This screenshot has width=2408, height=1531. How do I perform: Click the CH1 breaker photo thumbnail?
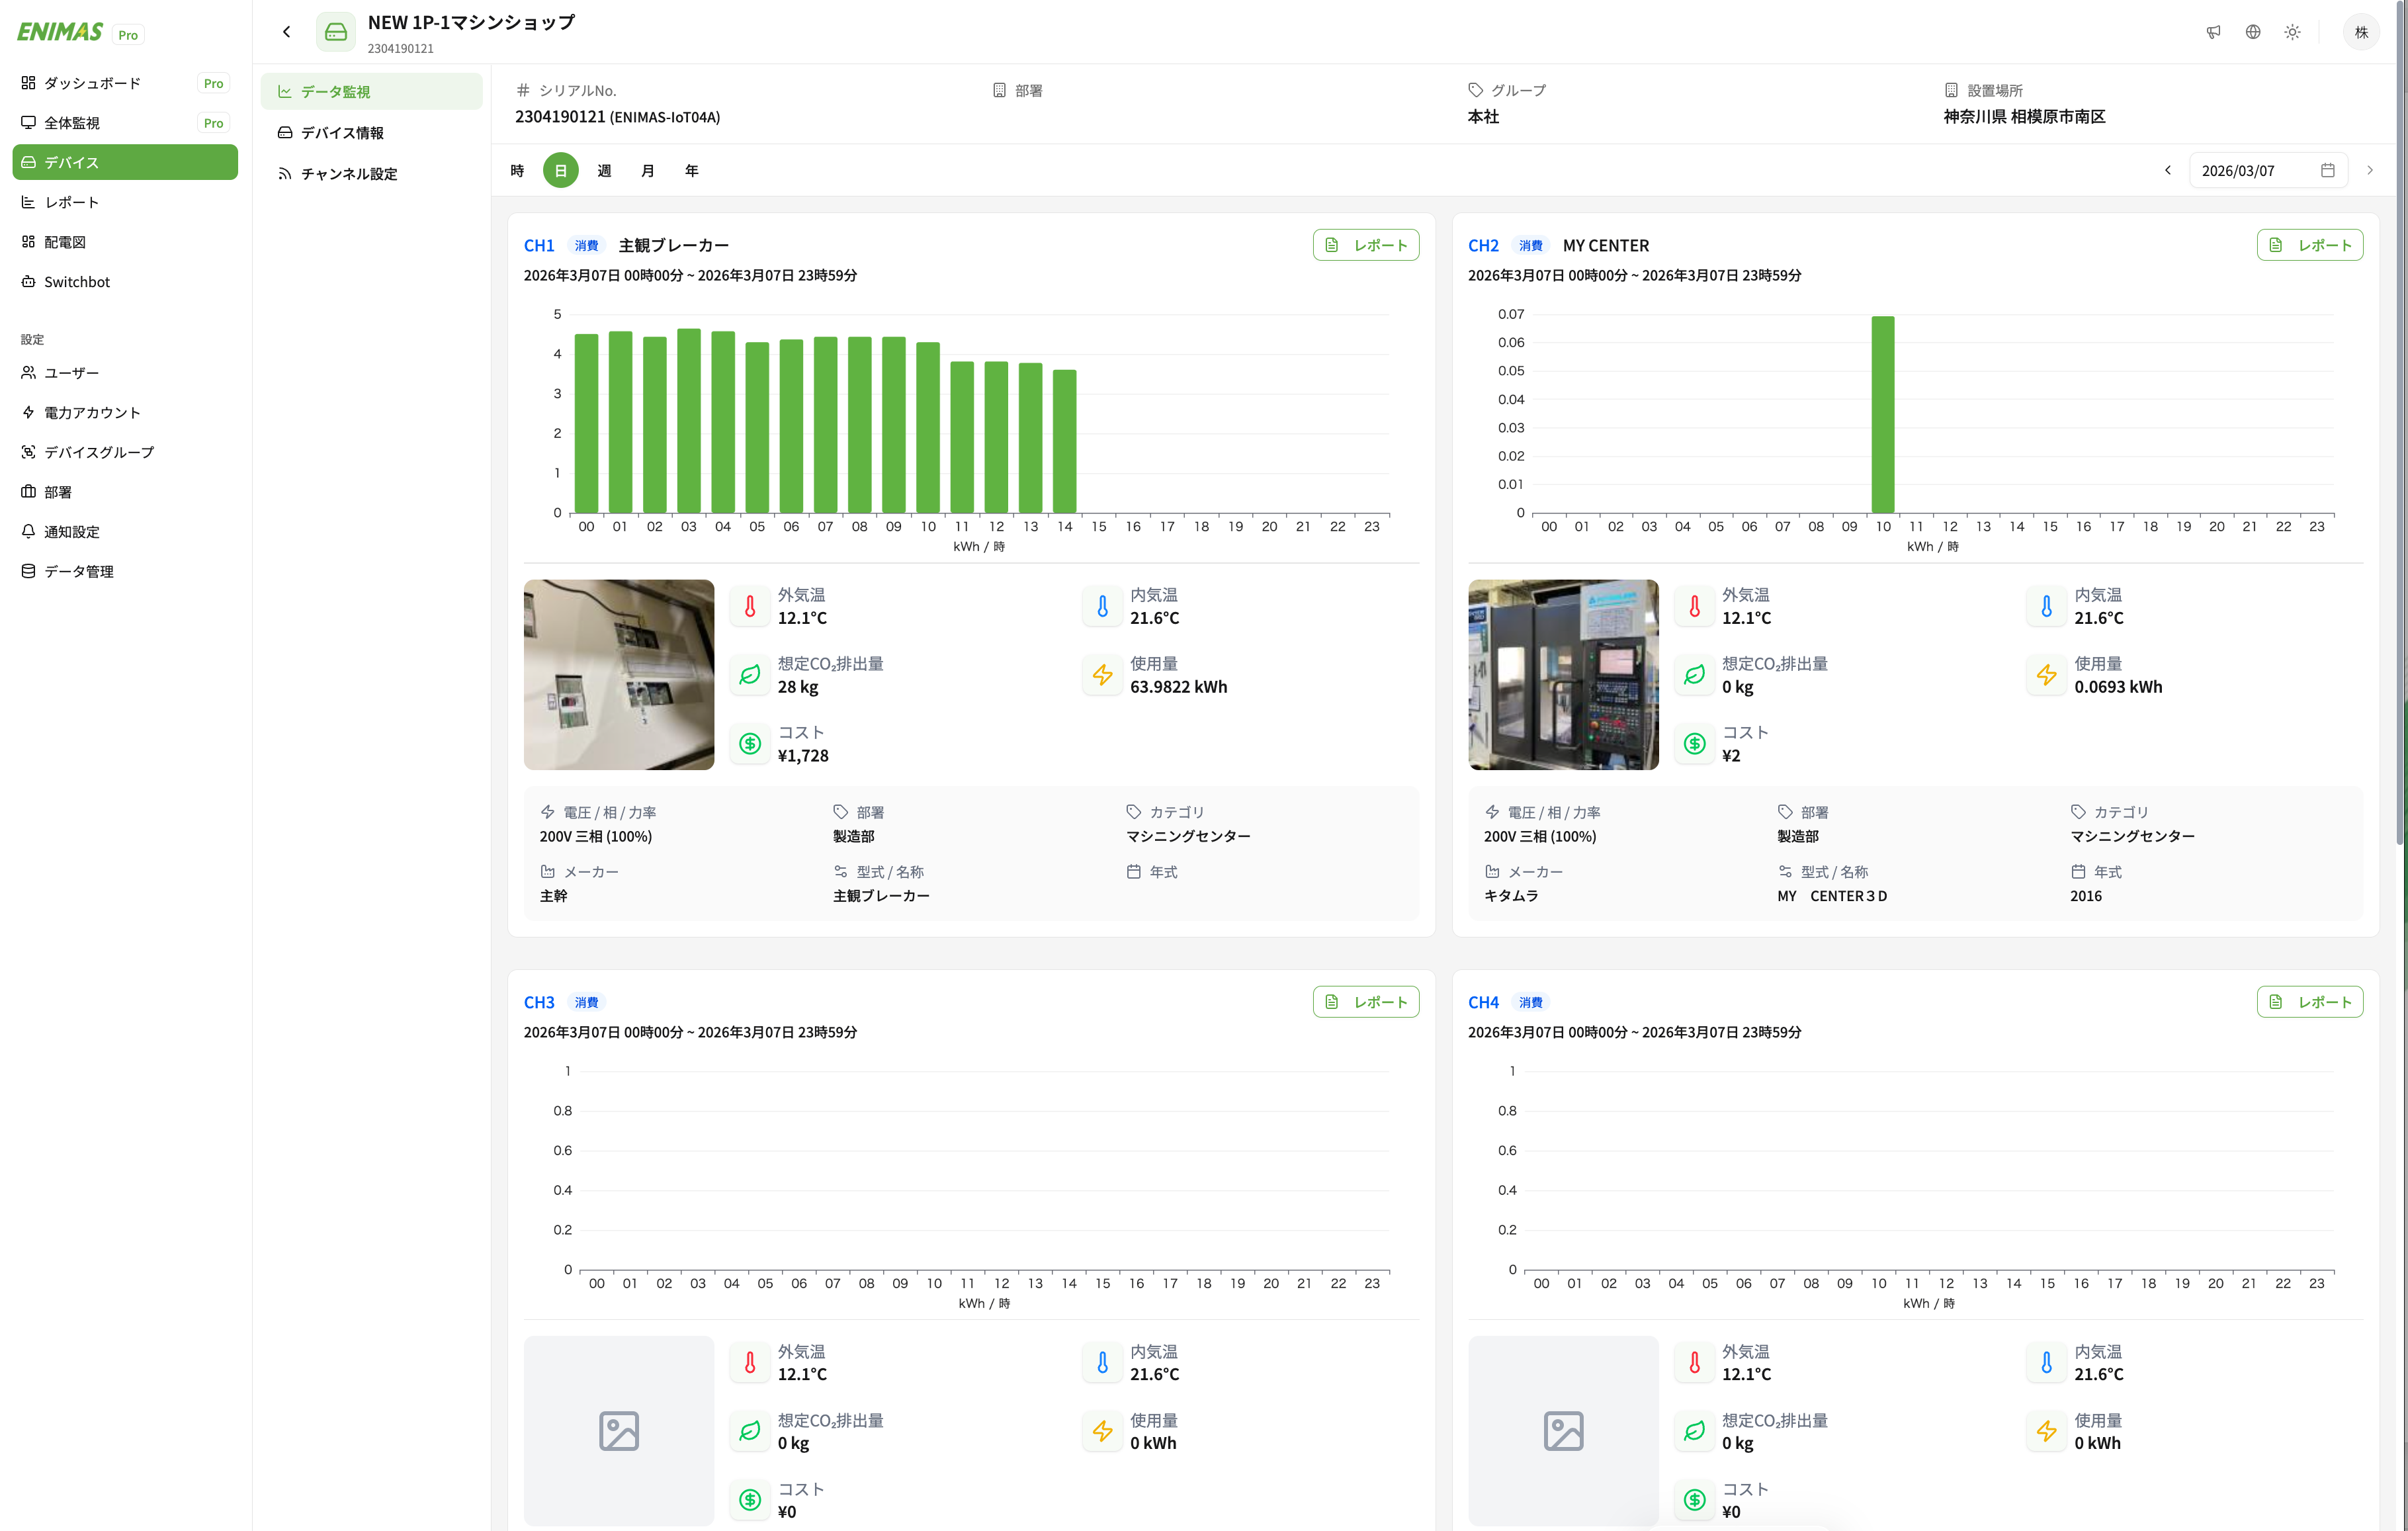click(619, 675)
